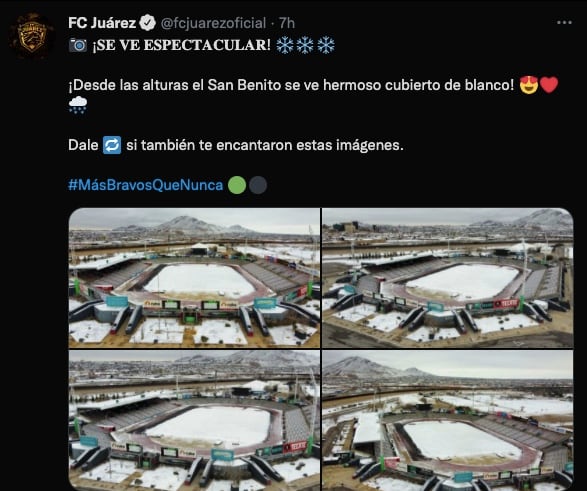Open the #MásBravosQueNunca hashtag
Image resolution: width=587 pixels, height=491 pixels.
pyautogui.click(x=146, y=185)
